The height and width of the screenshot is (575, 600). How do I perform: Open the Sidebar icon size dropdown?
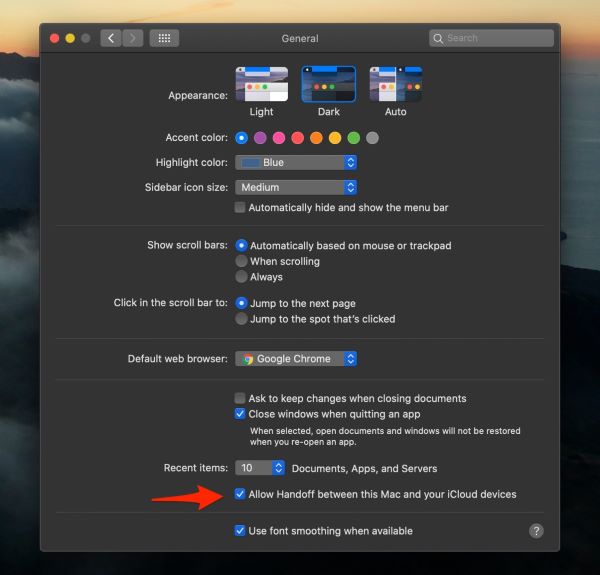(296, 187)
